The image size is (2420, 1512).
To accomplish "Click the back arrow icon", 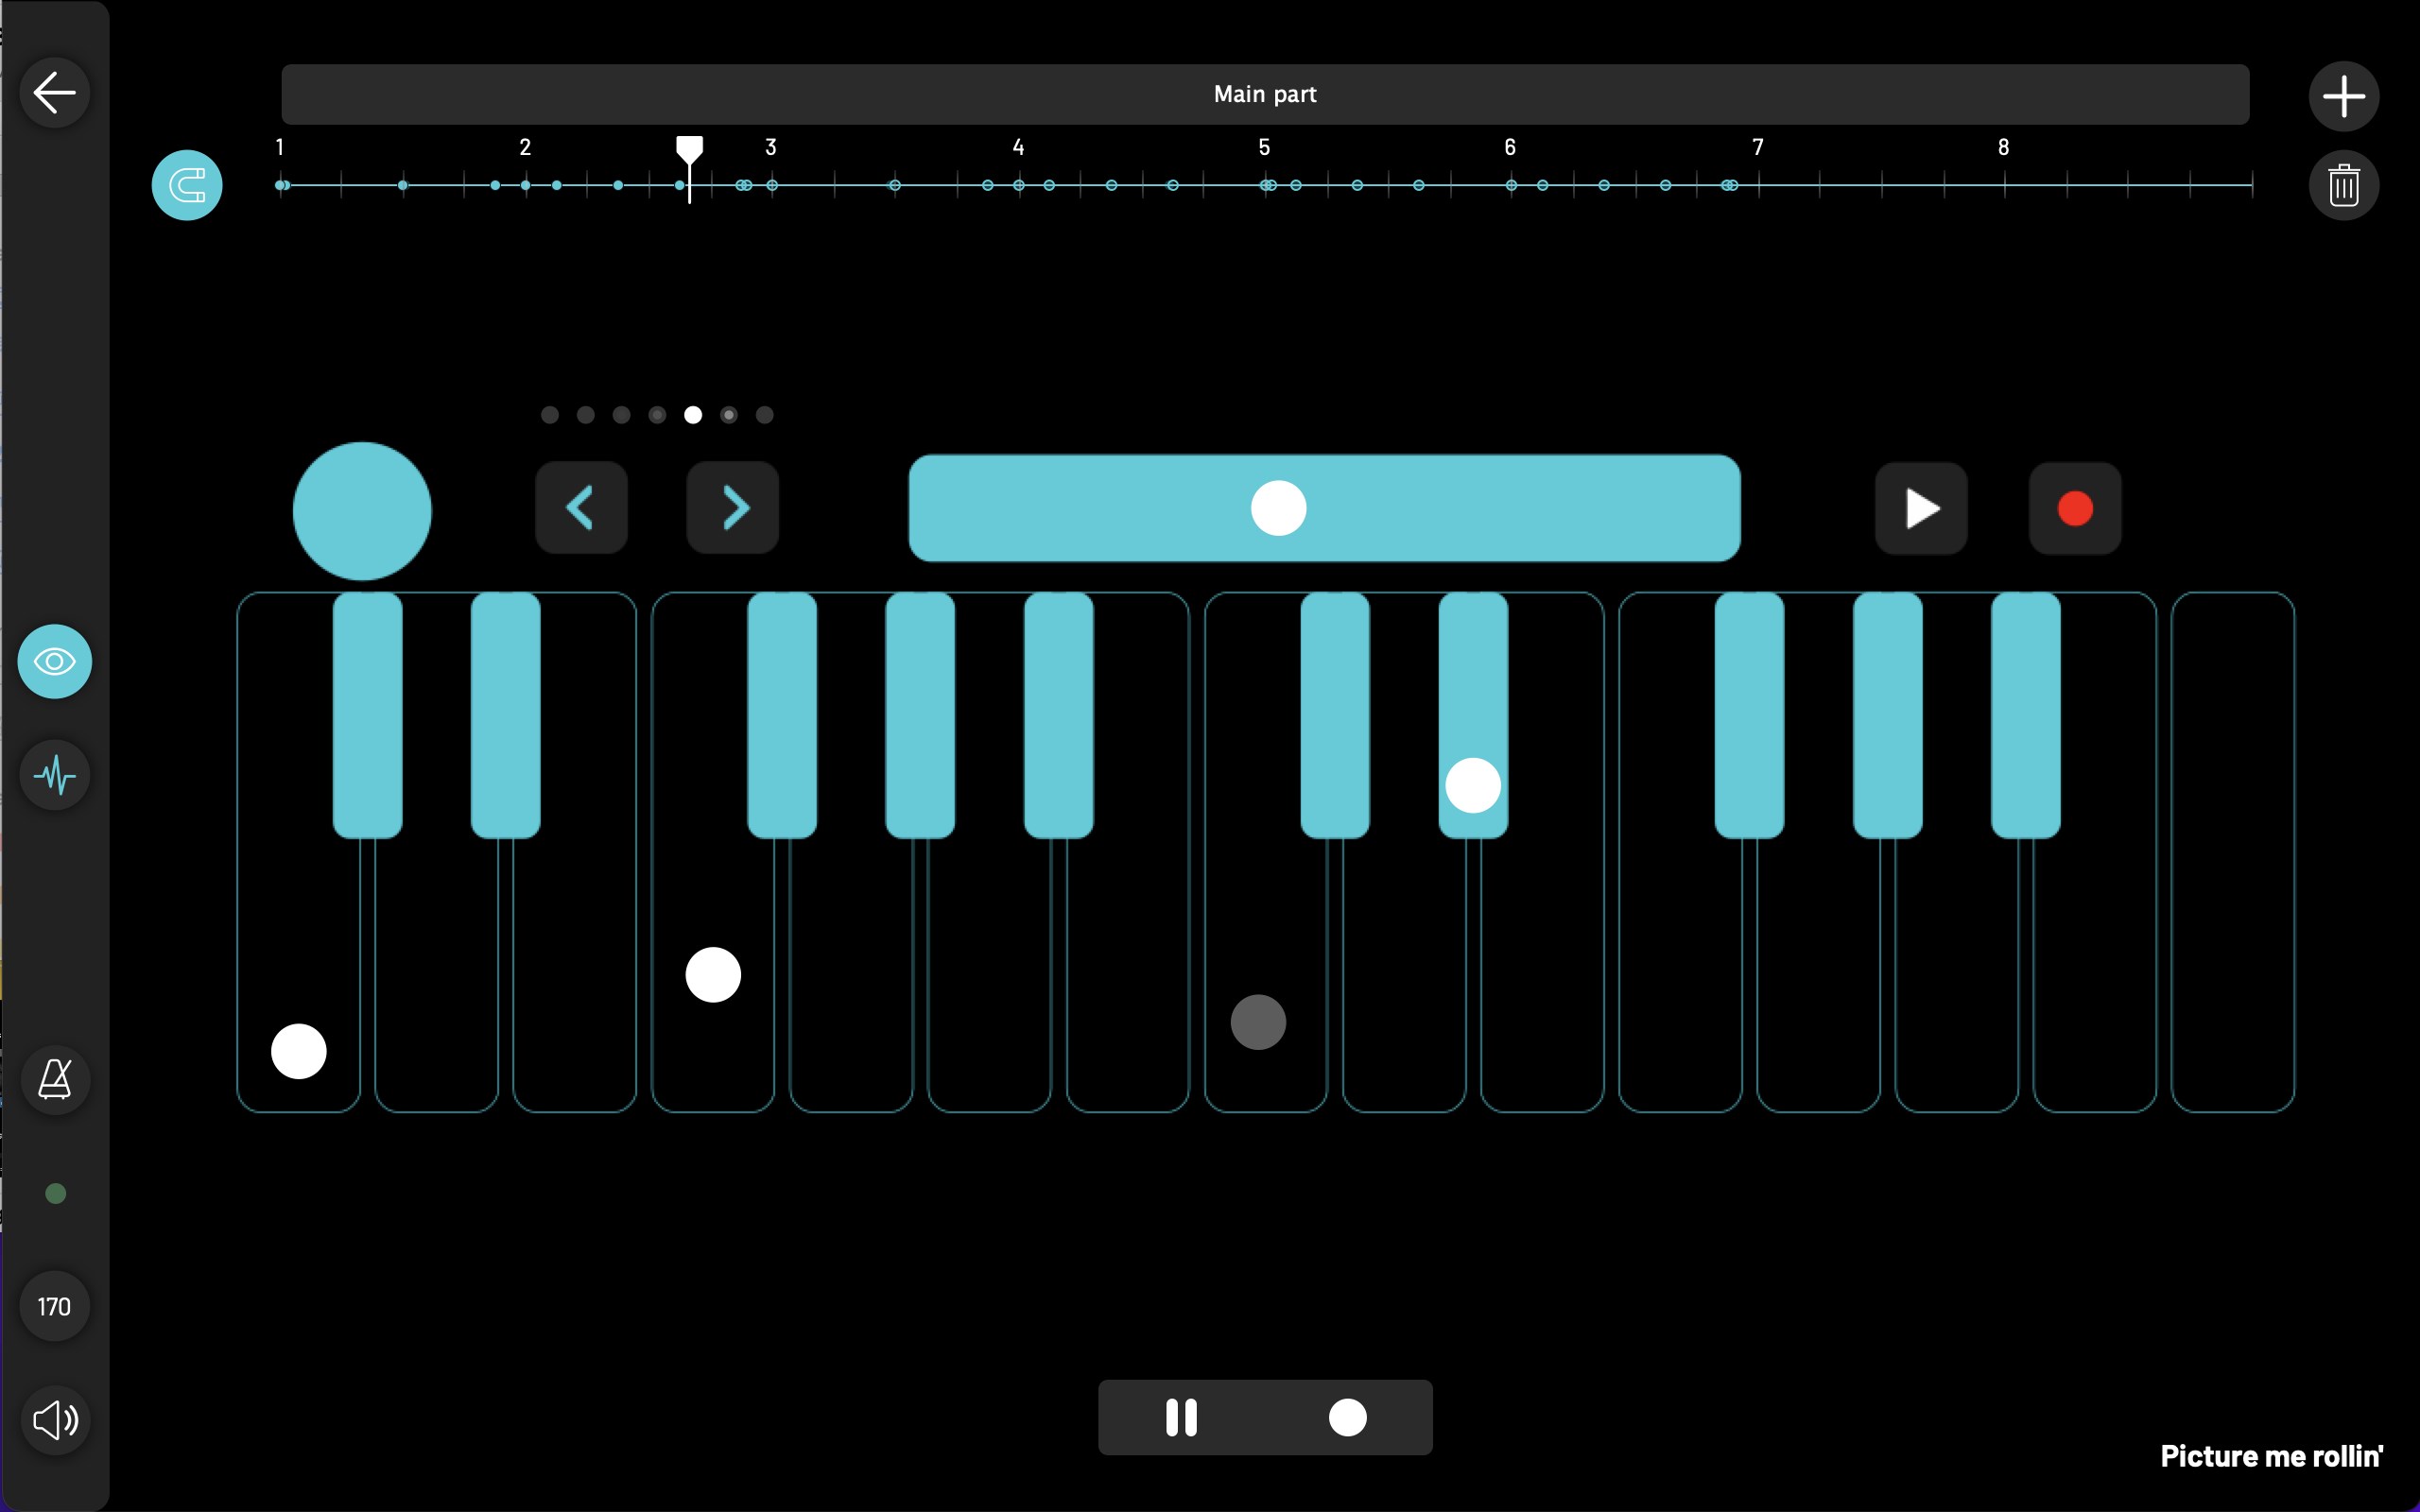I will pyautogui.click(x=55, y=93).
